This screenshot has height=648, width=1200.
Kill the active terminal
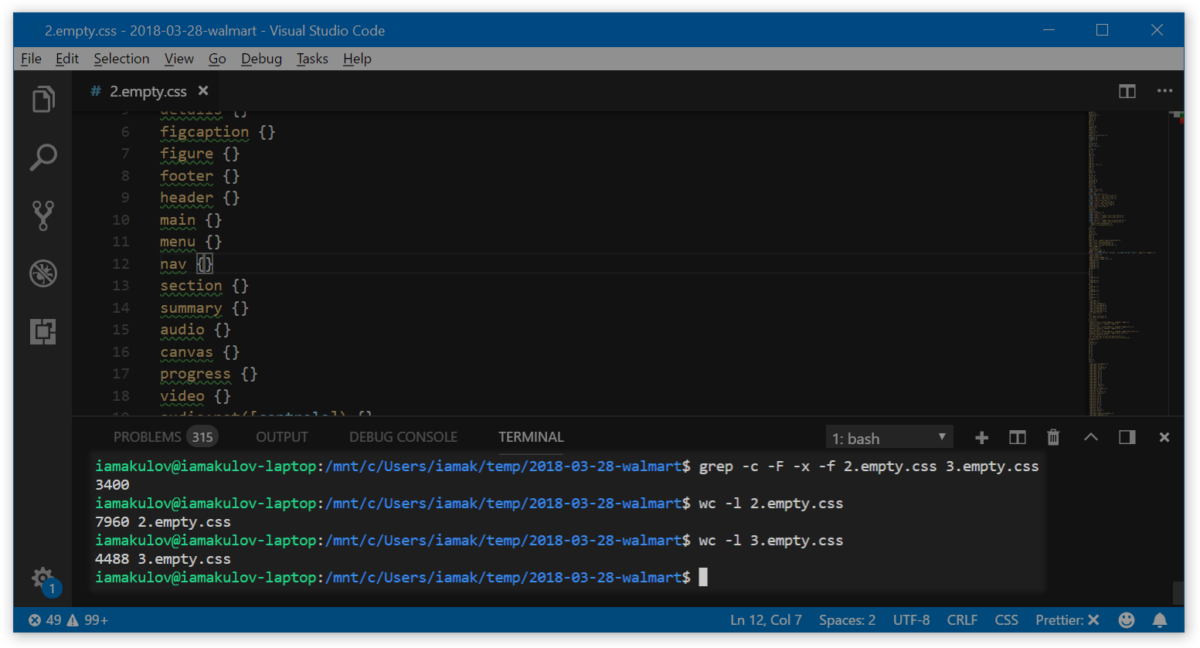point(1053,437)
